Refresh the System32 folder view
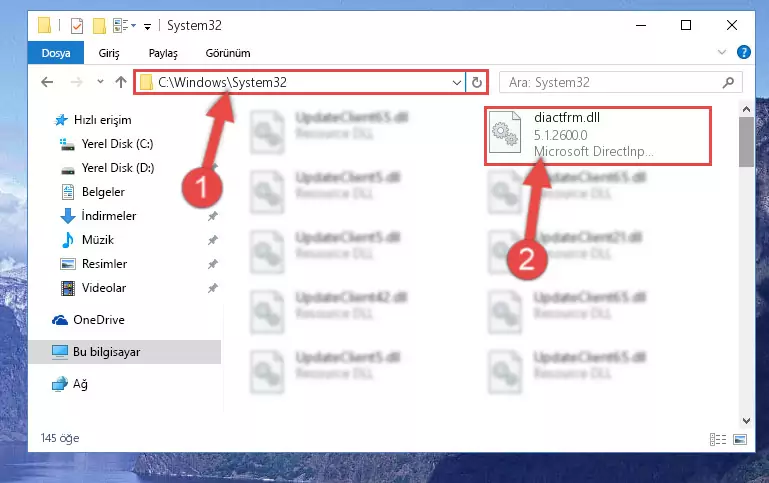Viewport: 769px width, 483px height. (477, 82)
